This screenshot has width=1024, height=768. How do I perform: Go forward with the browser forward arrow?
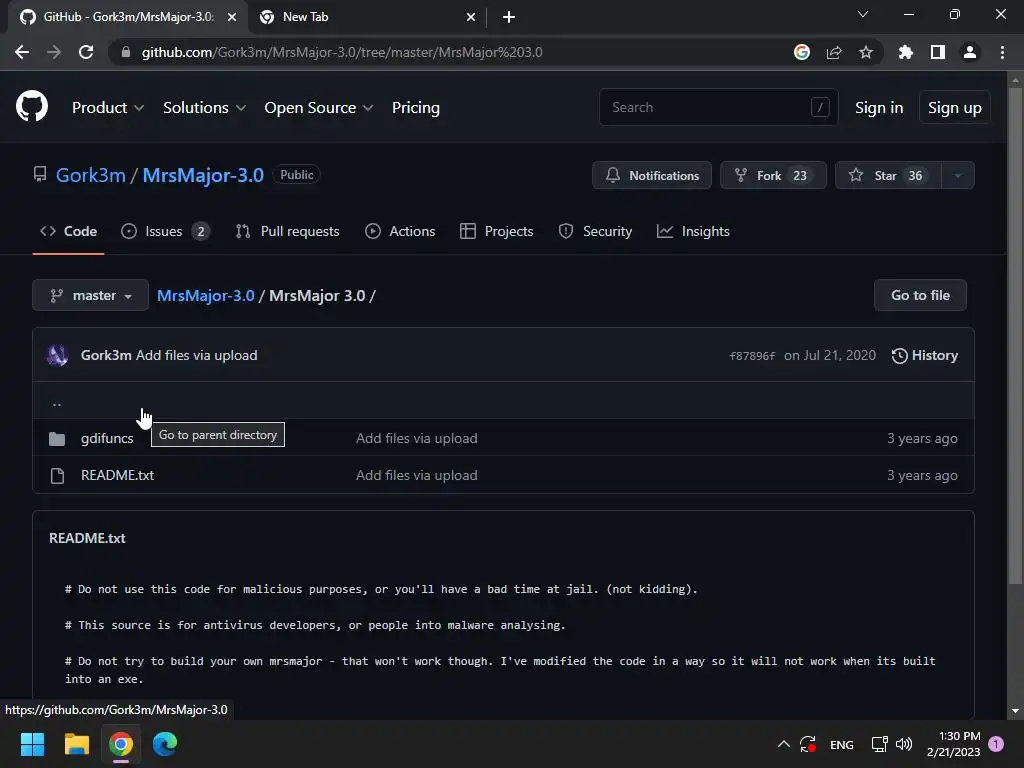[x=54, y=52]
